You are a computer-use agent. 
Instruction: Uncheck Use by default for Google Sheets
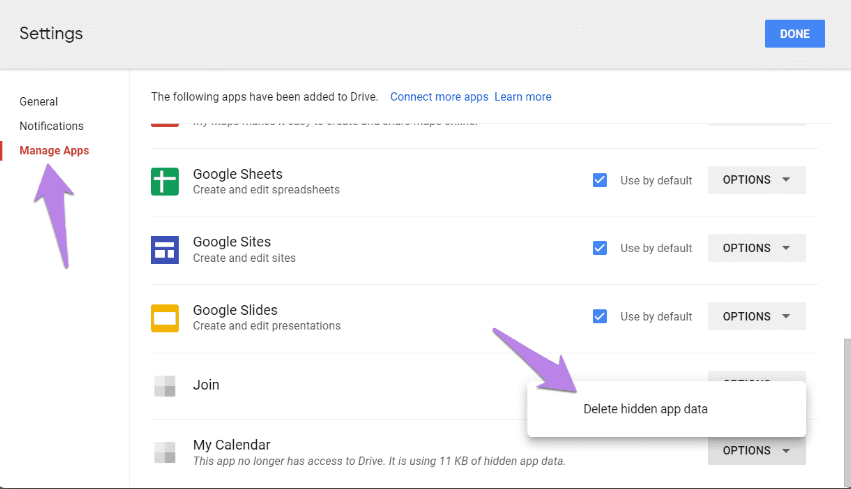600,180
